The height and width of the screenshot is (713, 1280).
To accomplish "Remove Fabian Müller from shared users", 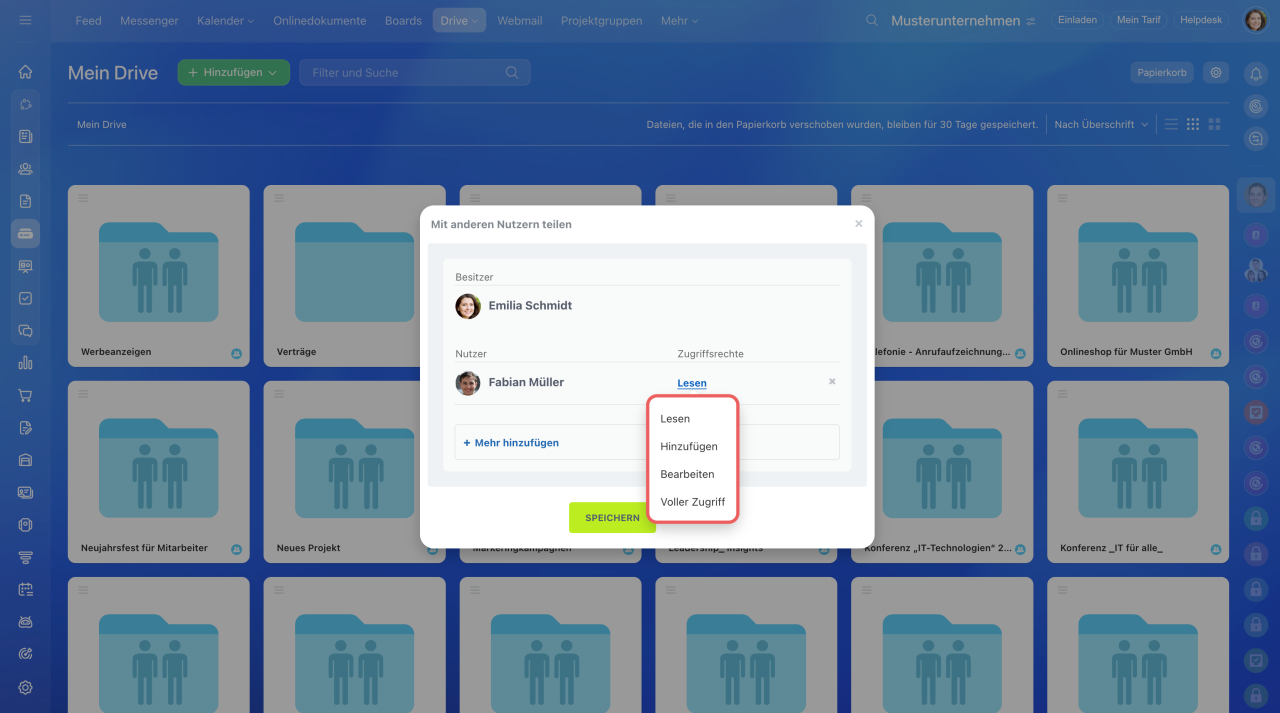I will [832, 382].
